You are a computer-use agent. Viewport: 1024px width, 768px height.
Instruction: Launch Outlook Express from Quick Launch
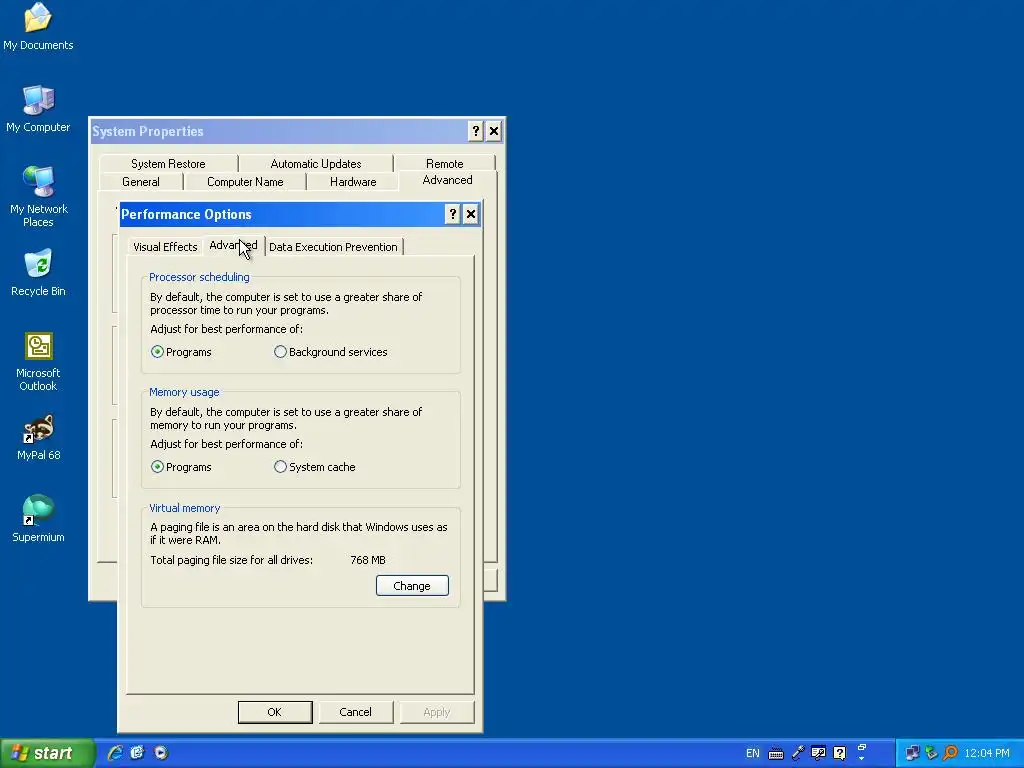[137, 753]
